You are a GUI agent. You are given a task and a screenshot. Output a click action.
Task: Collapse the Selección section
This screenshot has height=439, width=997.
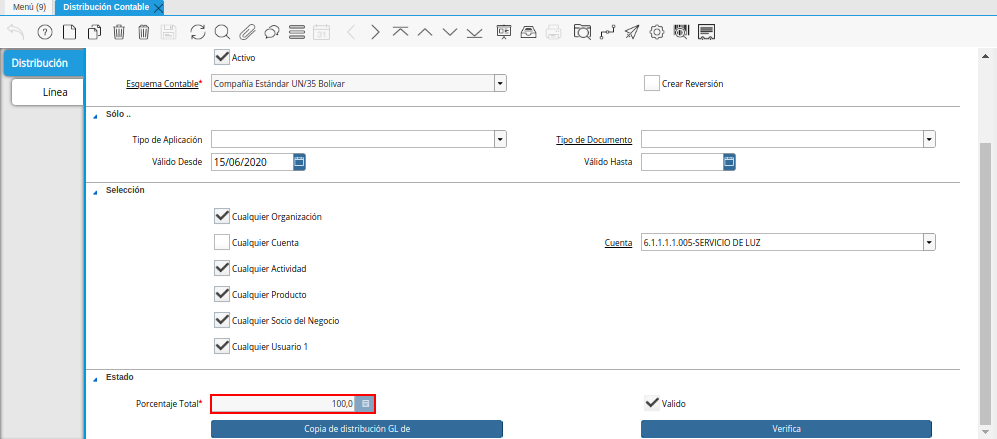pos(95,191)
